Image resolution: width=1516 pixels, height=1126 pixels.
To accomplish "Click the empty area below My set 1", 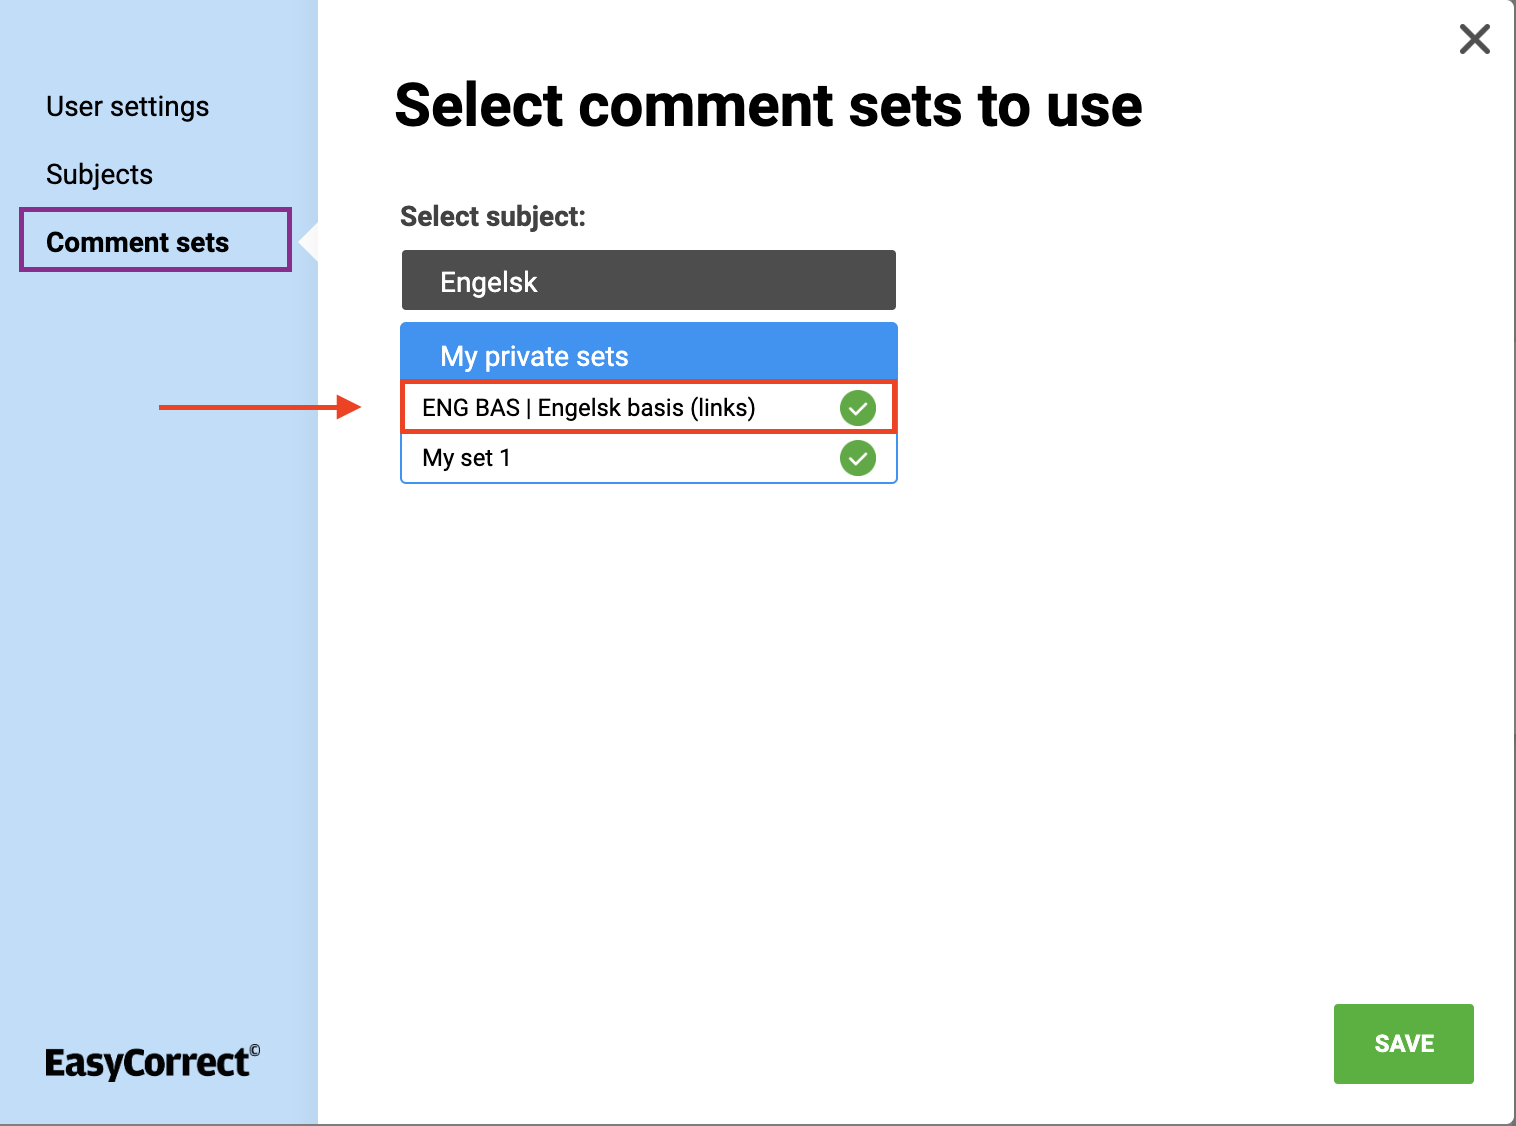I will pyautogui.click(x=648, y=700).
